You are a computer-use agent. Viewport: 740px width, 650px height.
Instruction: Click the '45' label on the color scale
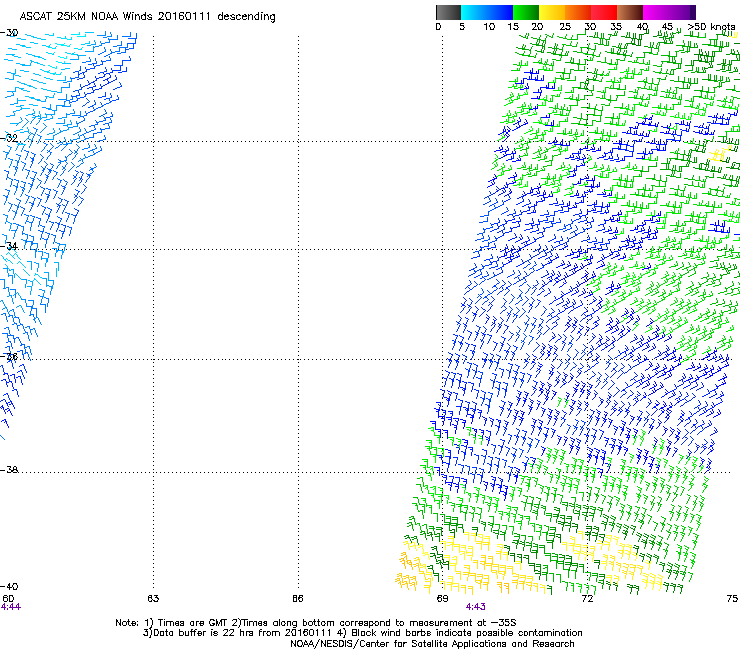point(667,27)
